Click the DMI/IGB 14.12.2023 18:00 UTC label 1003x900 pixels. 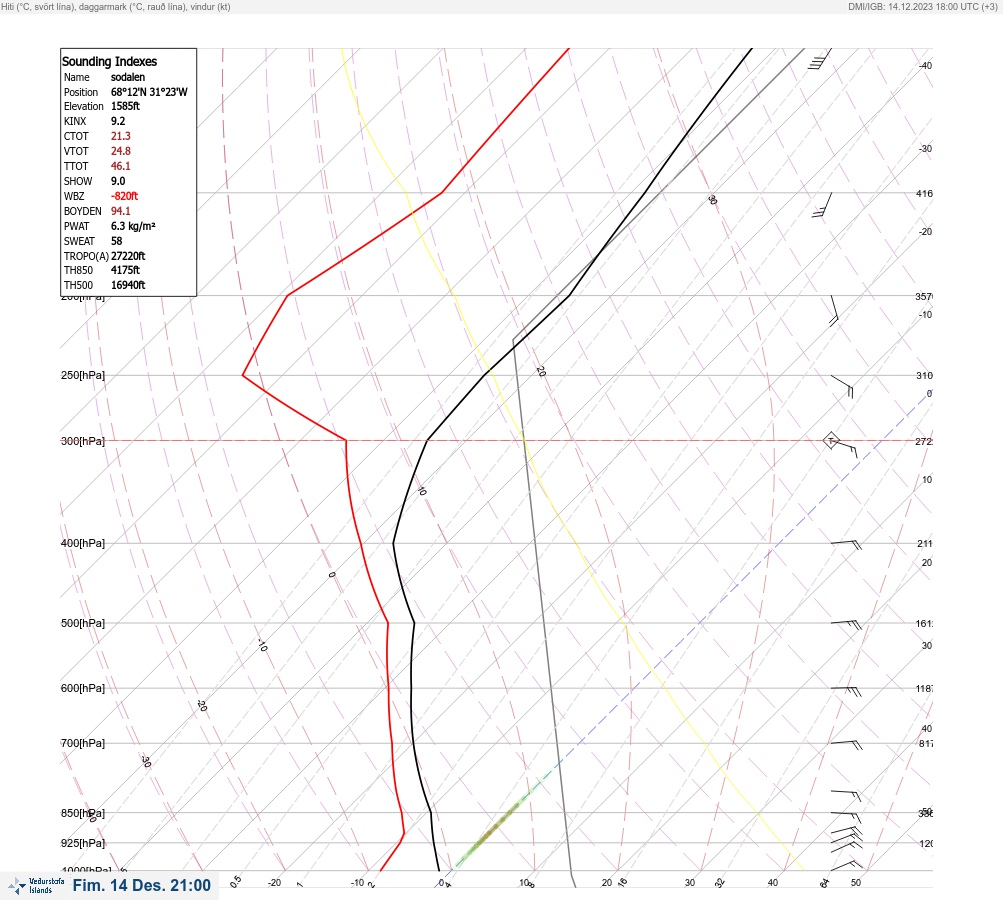(923, 7)
